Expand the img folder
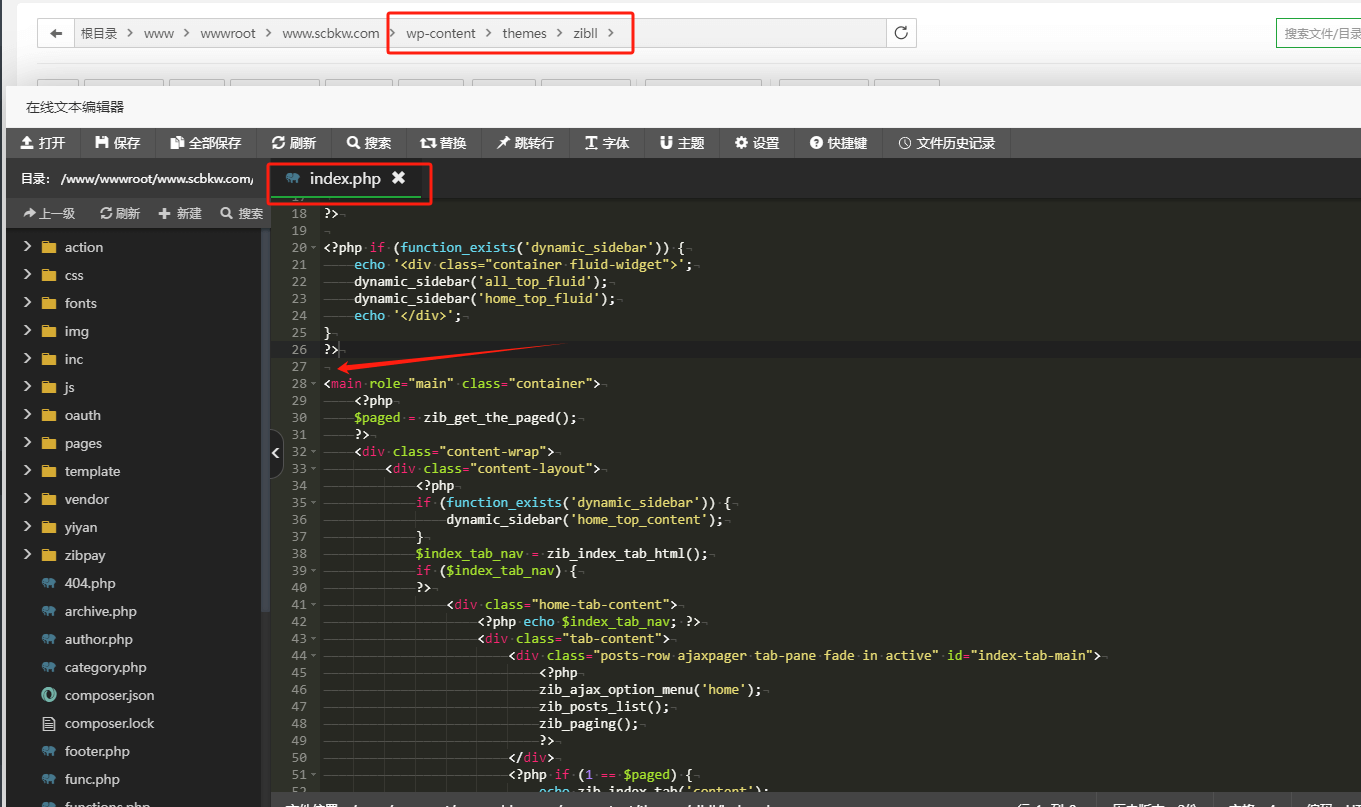Screen dimensions: 1361x807 click(27, 331)
